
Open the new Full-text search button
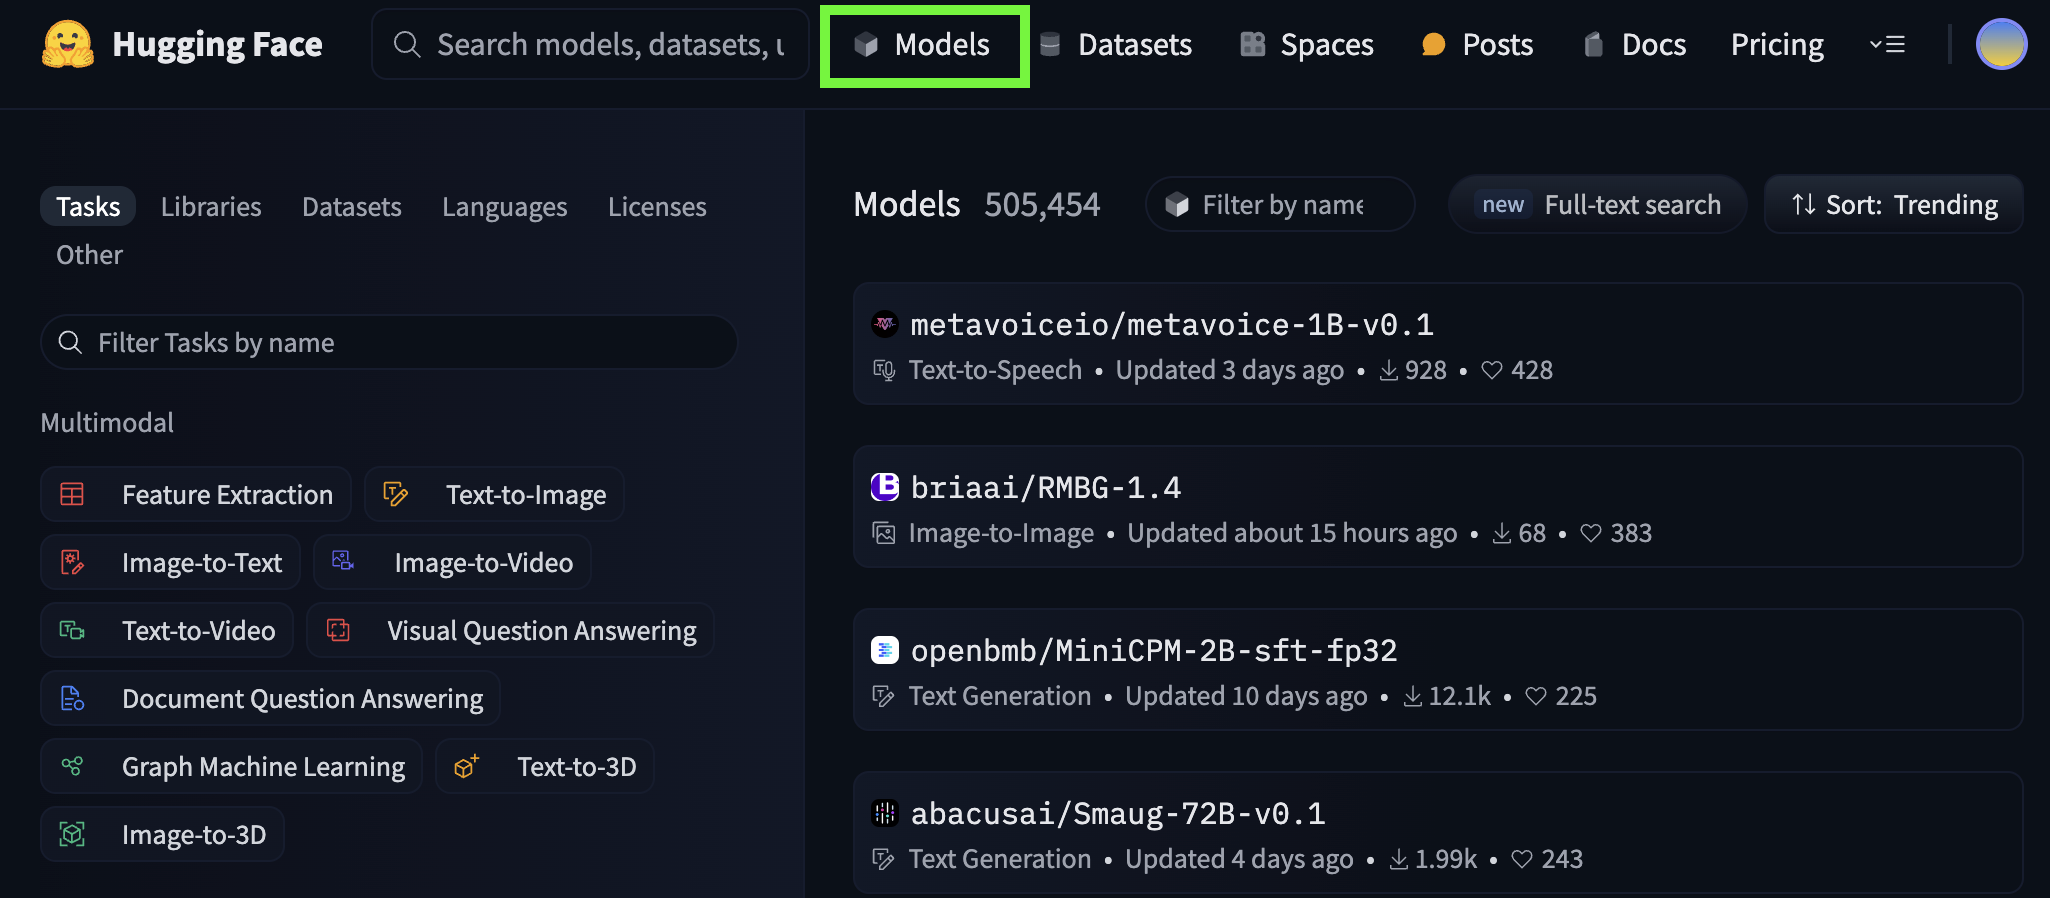tap(1598, 205)
